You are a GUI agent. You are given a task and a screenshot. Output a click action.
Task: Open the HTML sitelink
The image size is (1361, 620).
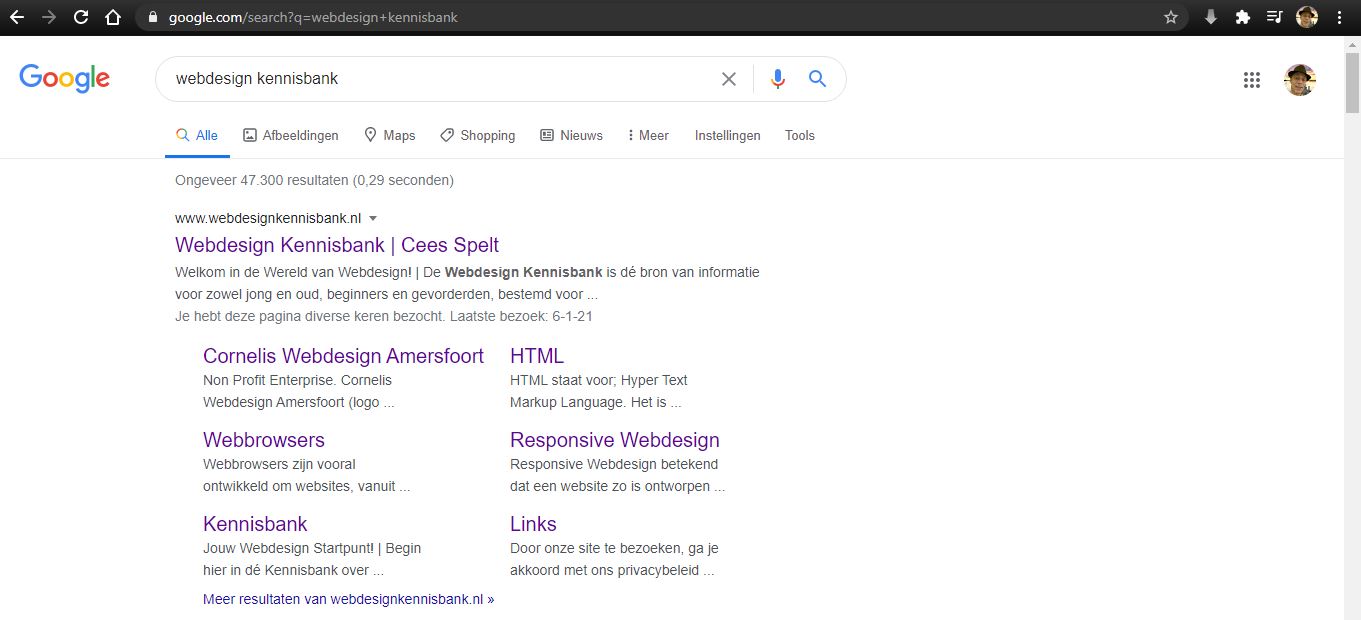(x=537, y=356)
